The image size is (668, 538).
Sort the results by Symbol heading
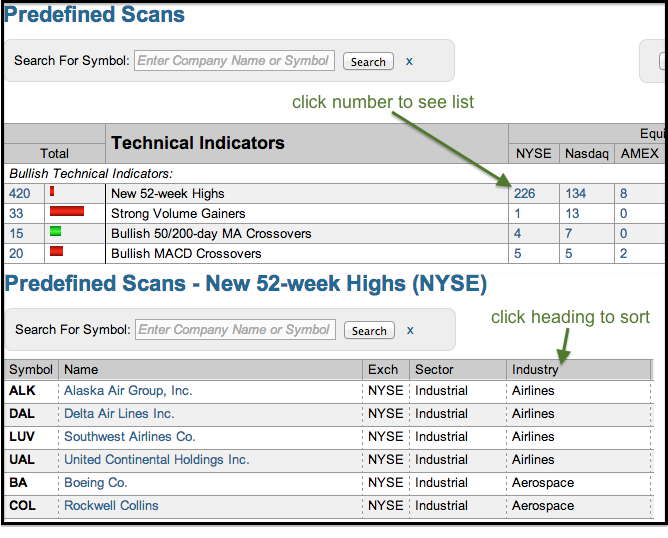coord(31,369)
